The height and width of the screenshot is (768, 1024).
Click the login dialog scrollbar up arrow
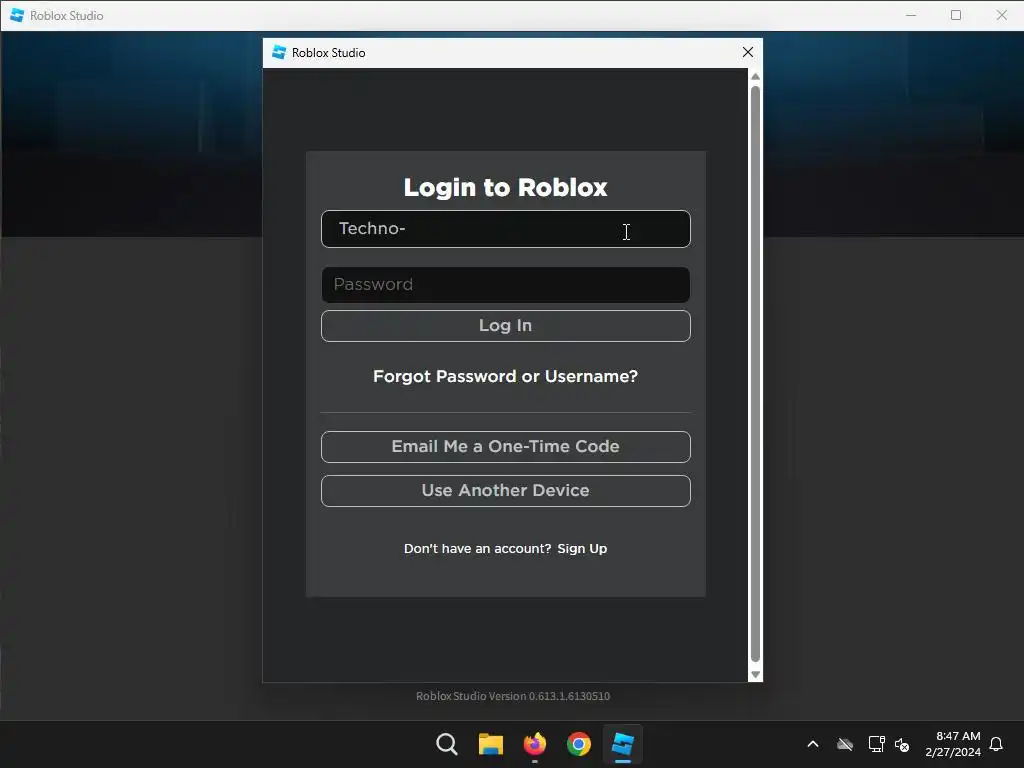pos(756,77)
